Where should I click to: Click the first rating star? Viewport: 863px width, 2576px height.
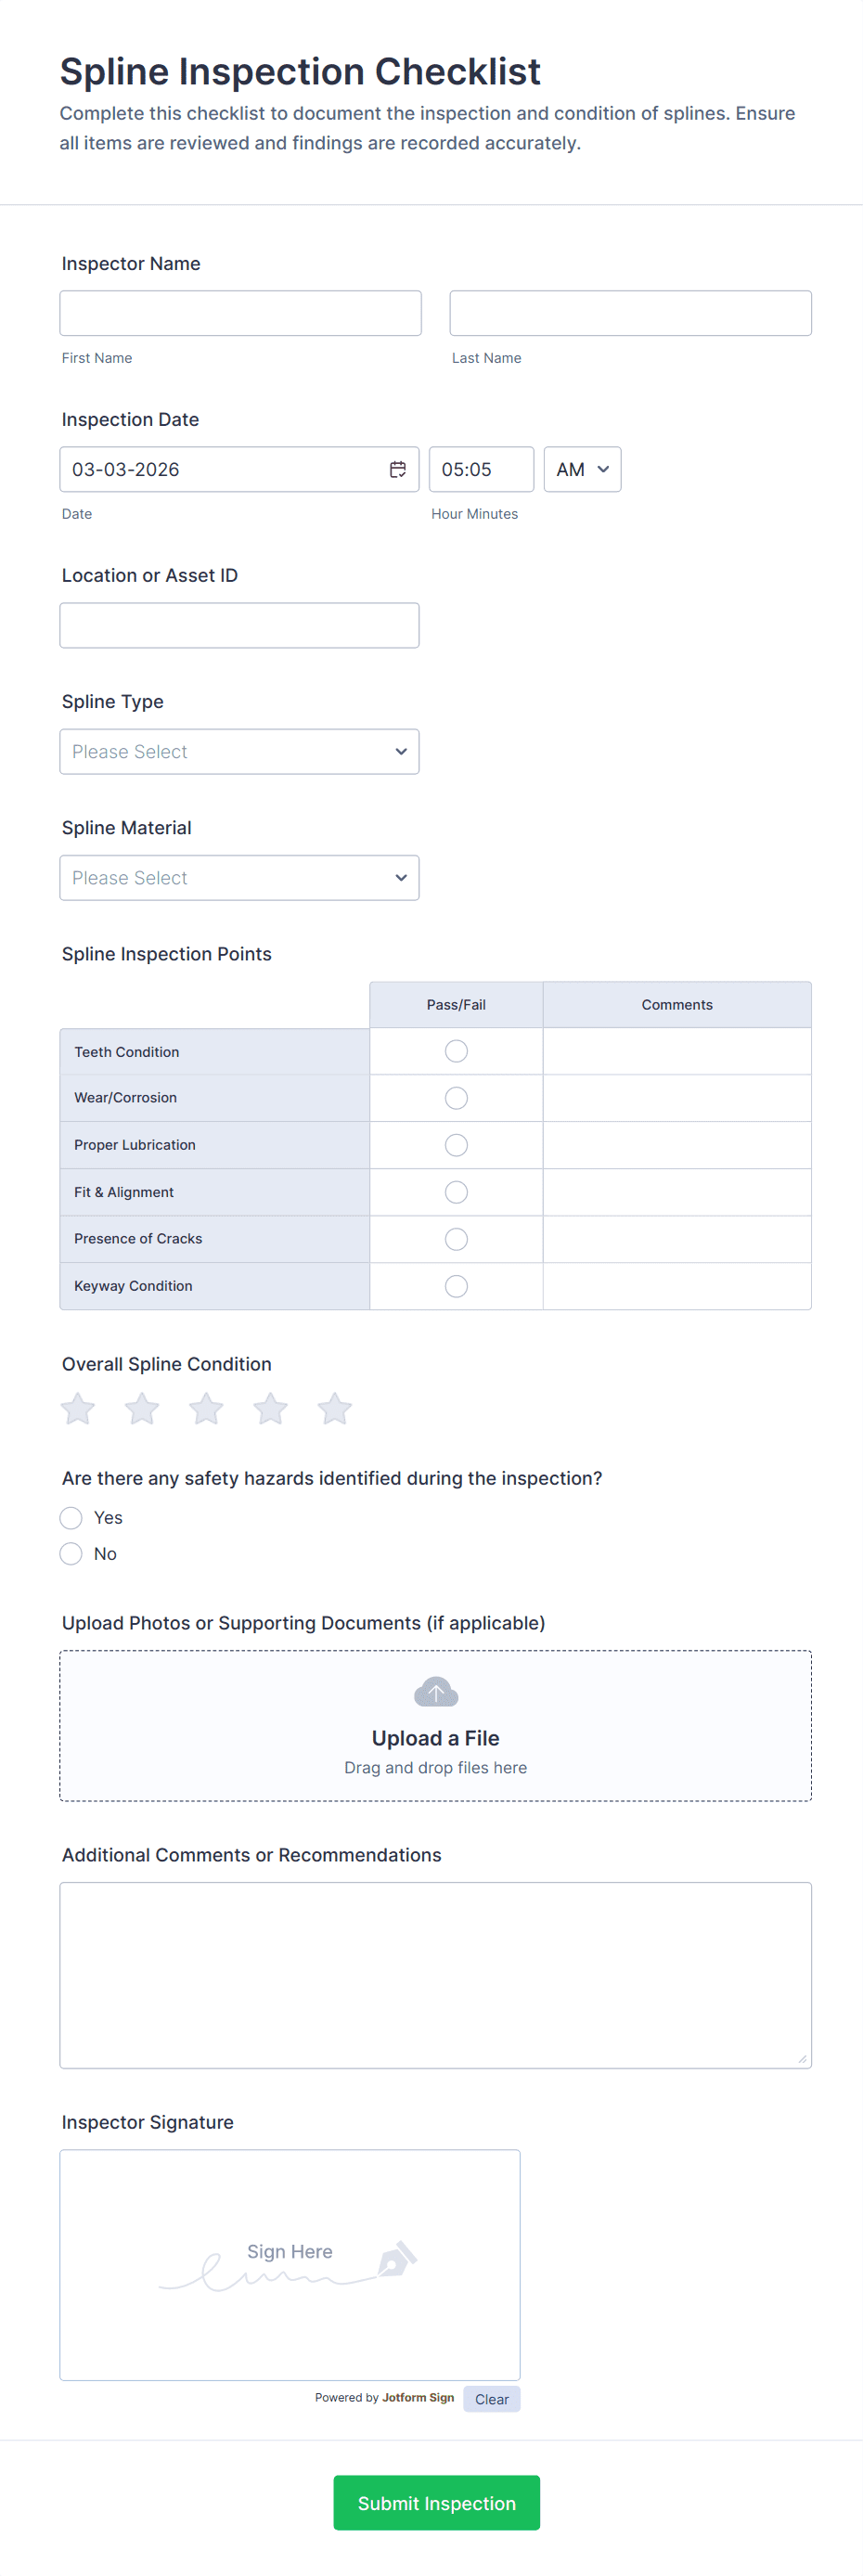78,1409
